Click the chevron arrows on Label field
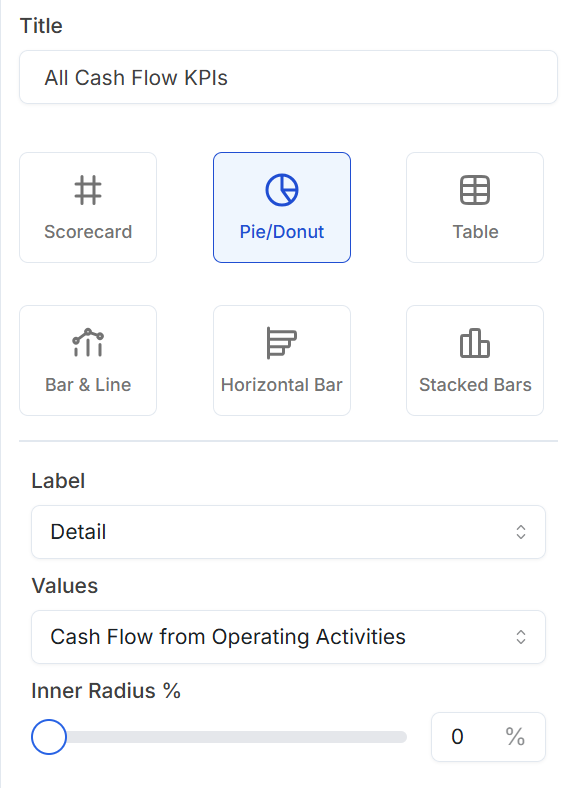 521,532
